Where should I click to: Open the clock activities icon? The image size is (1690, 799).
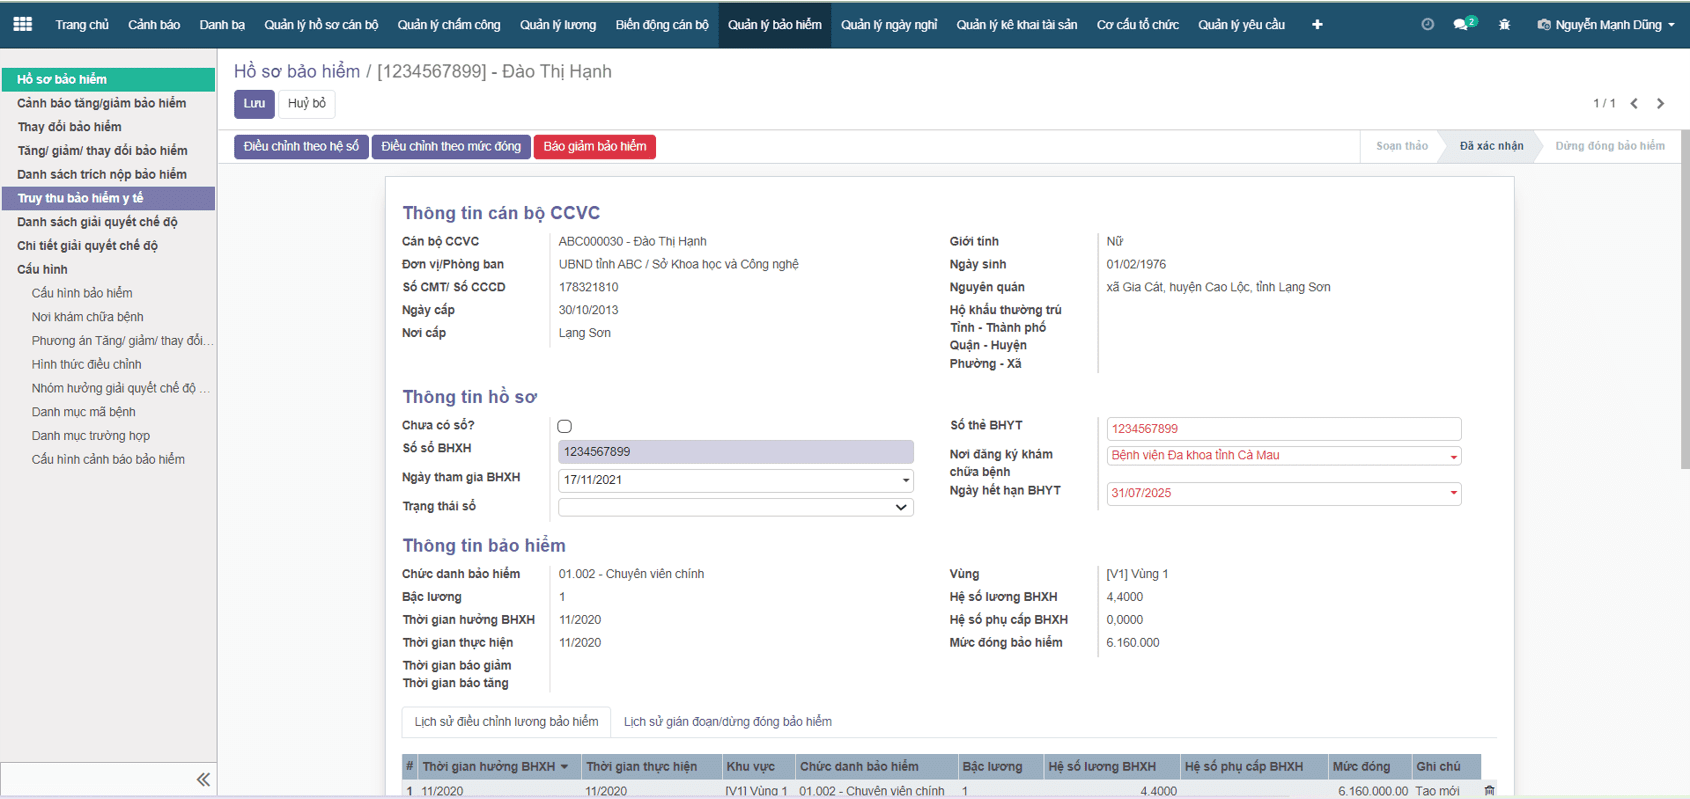[1427, 24]
